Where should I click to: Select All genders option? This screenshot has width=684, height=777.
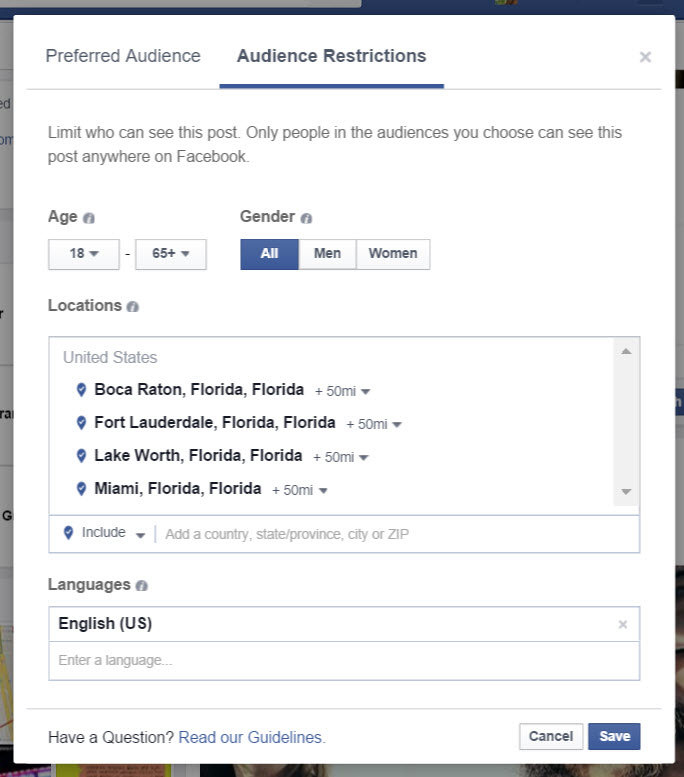tap(269, 254)
